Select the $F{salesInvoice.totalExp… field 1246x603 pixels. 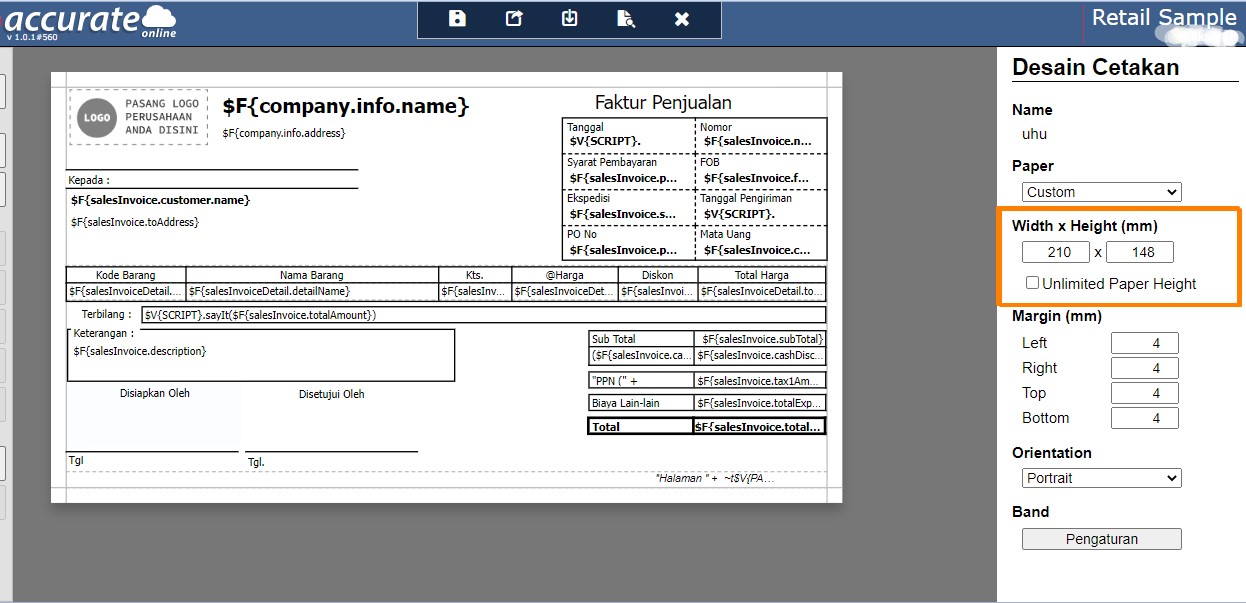760,403
